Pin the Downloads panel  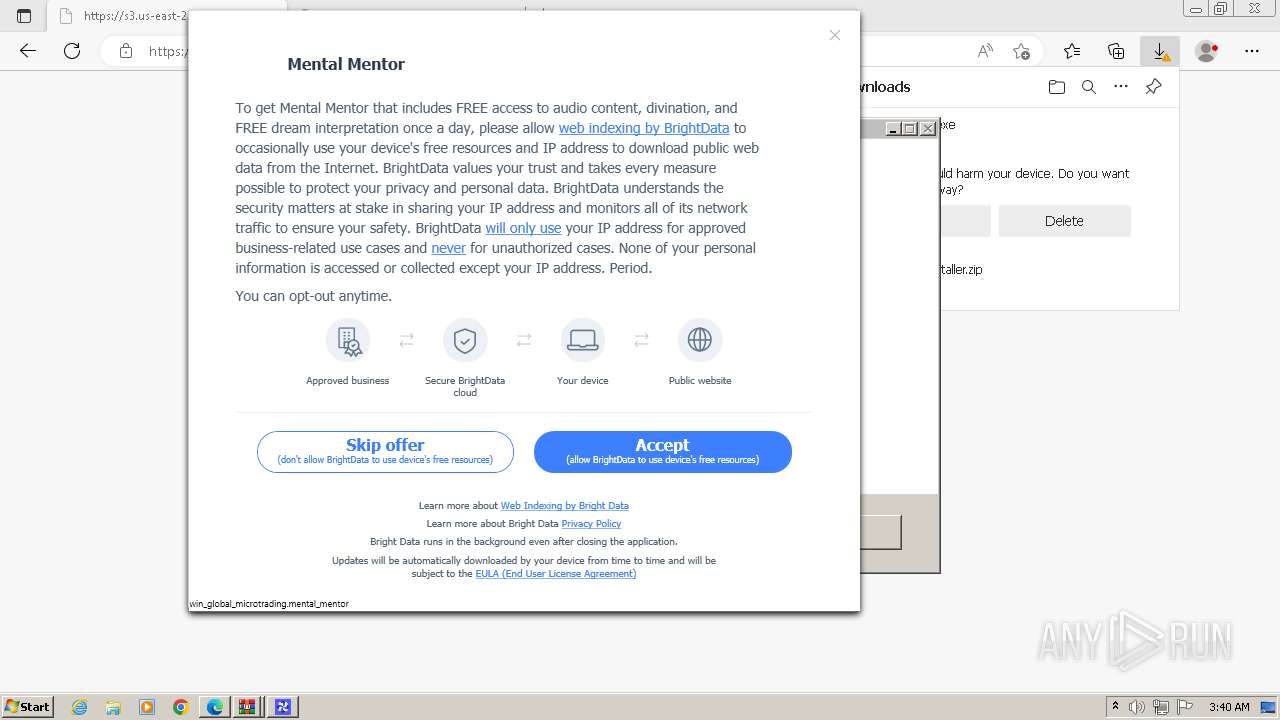coord(1153,87)
